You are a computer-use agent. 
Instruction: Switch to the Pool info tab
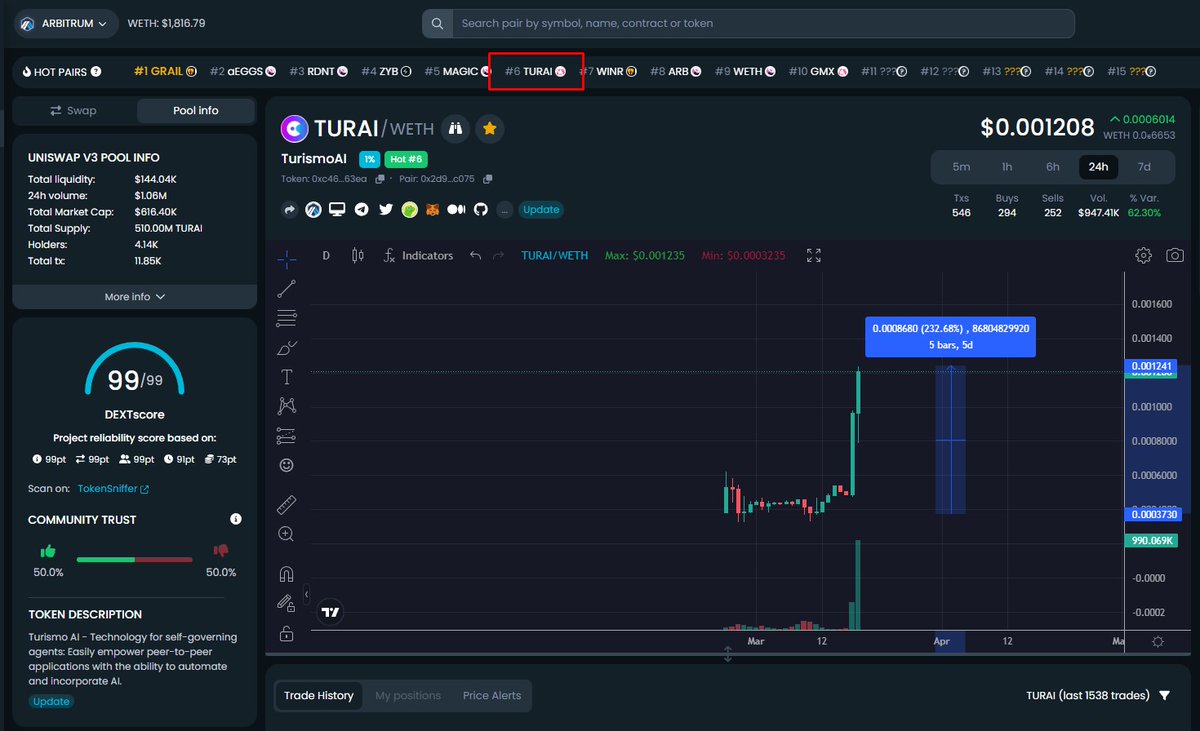196,110
